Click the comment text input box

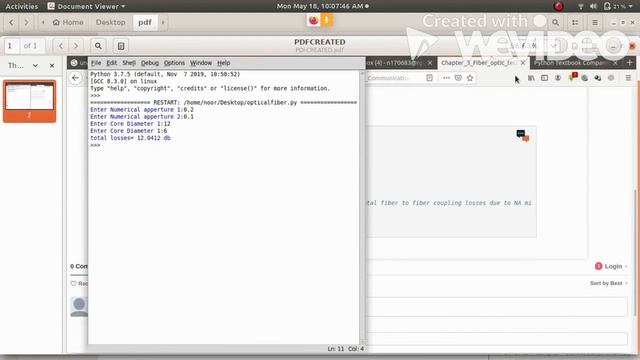pyautogui.click(x=497, y=307)
